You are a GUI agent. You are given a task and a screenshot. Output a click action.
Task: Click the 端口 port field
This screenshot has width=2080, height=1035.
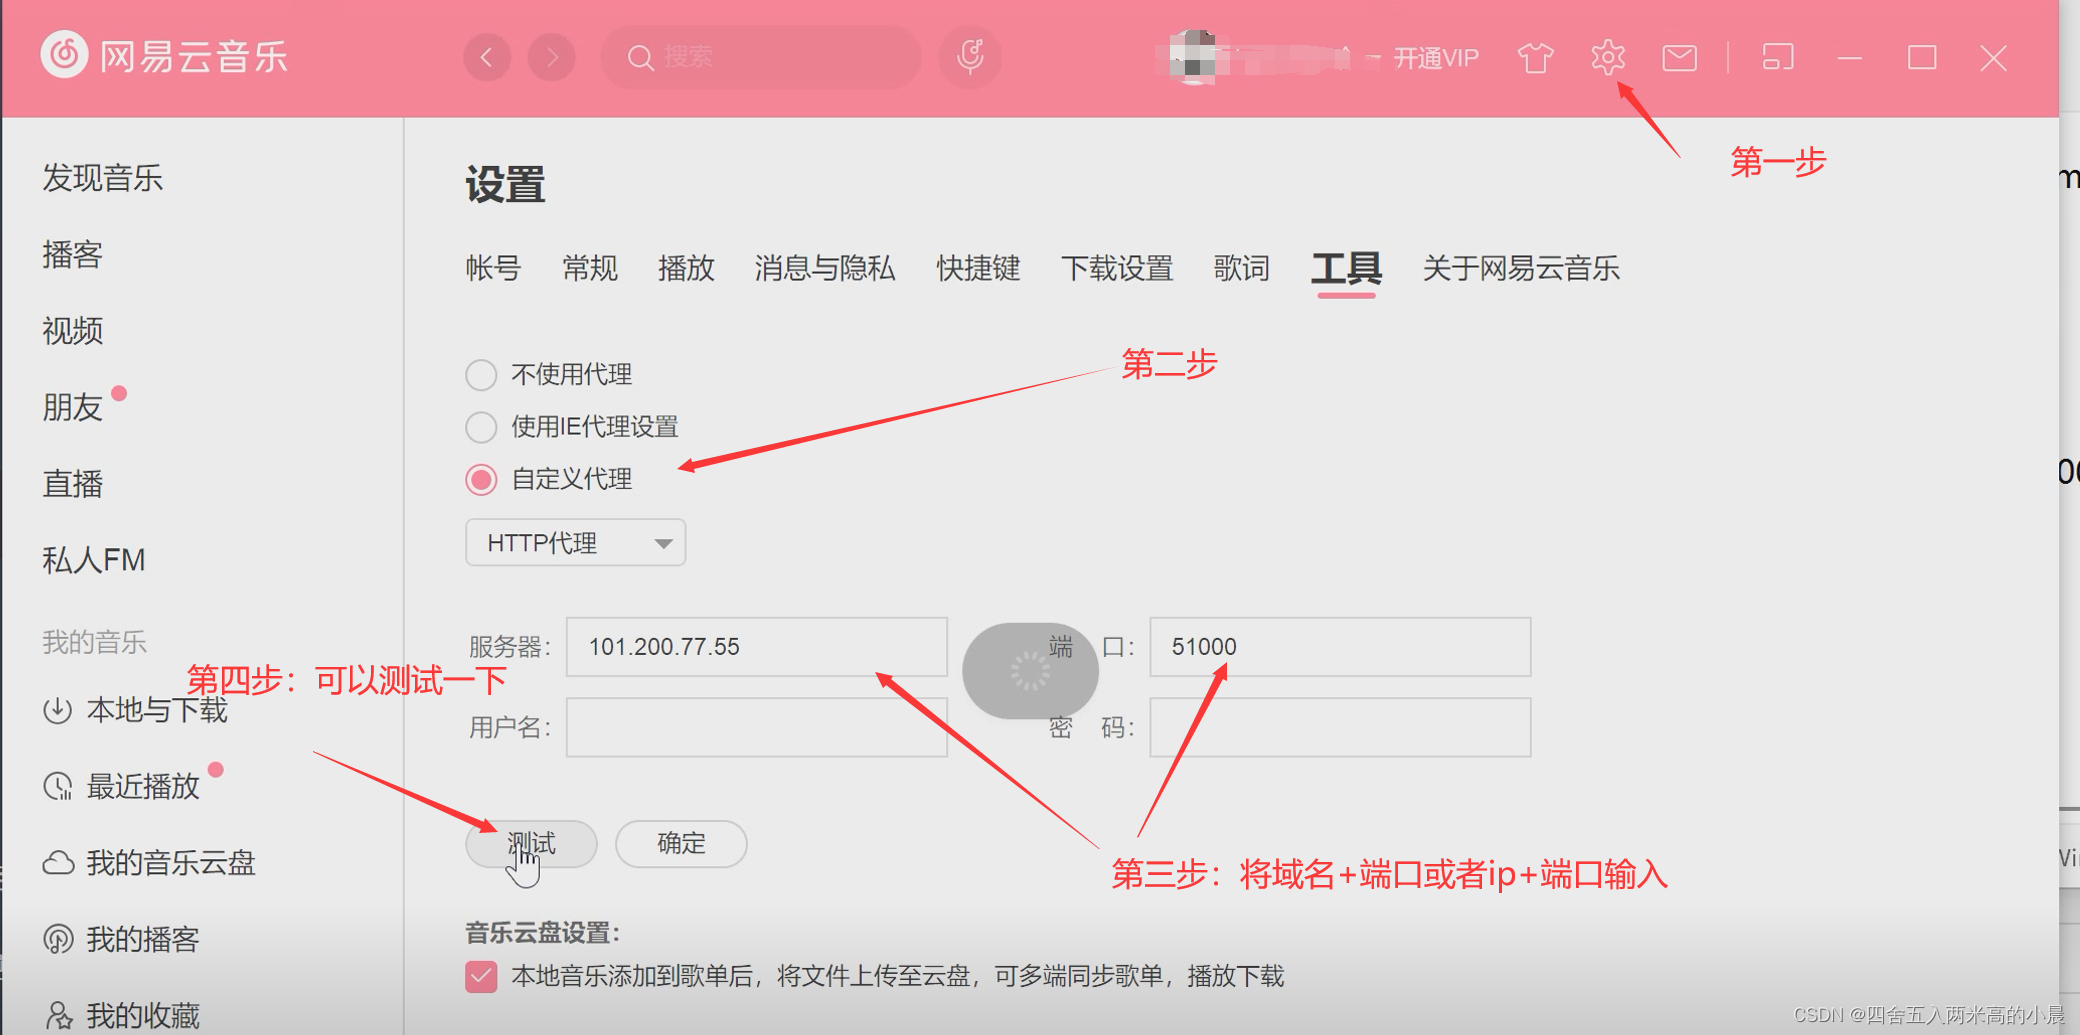(x=1340, y=647)
